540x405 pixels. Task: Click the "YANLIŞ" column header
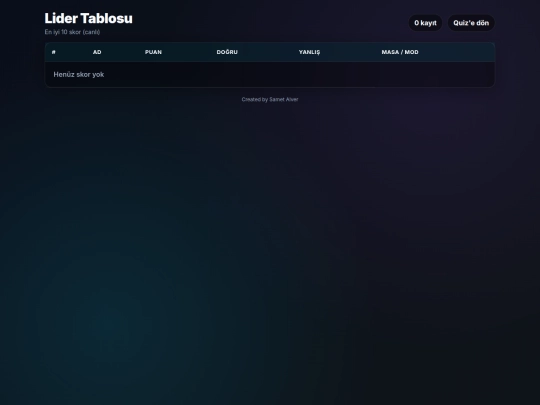tap(309, 52)
